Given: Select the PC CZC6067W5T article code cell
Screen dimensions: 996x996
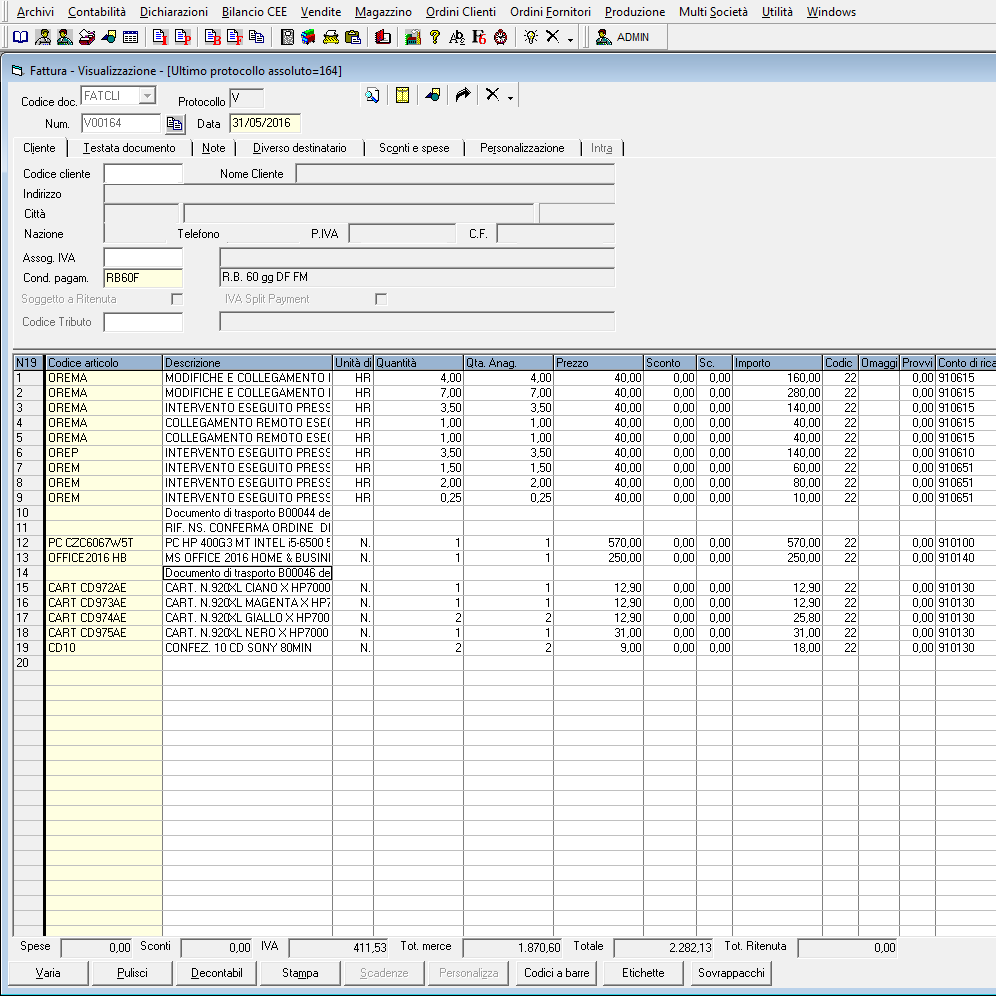Looking at the screenshot, I should [104, 543].
